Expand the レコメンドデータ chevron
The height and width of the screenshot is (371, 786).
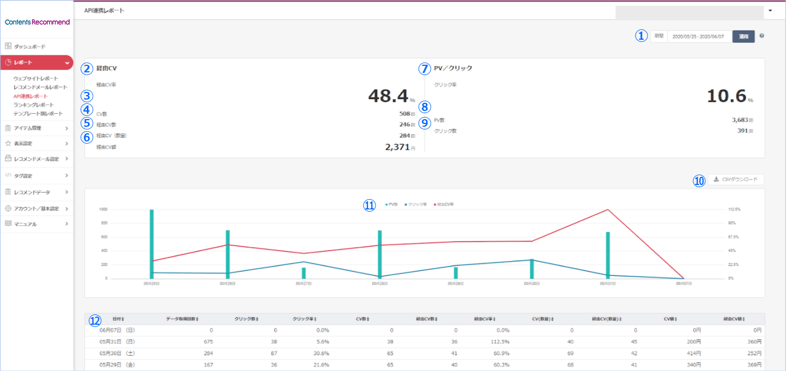(67, 192)
